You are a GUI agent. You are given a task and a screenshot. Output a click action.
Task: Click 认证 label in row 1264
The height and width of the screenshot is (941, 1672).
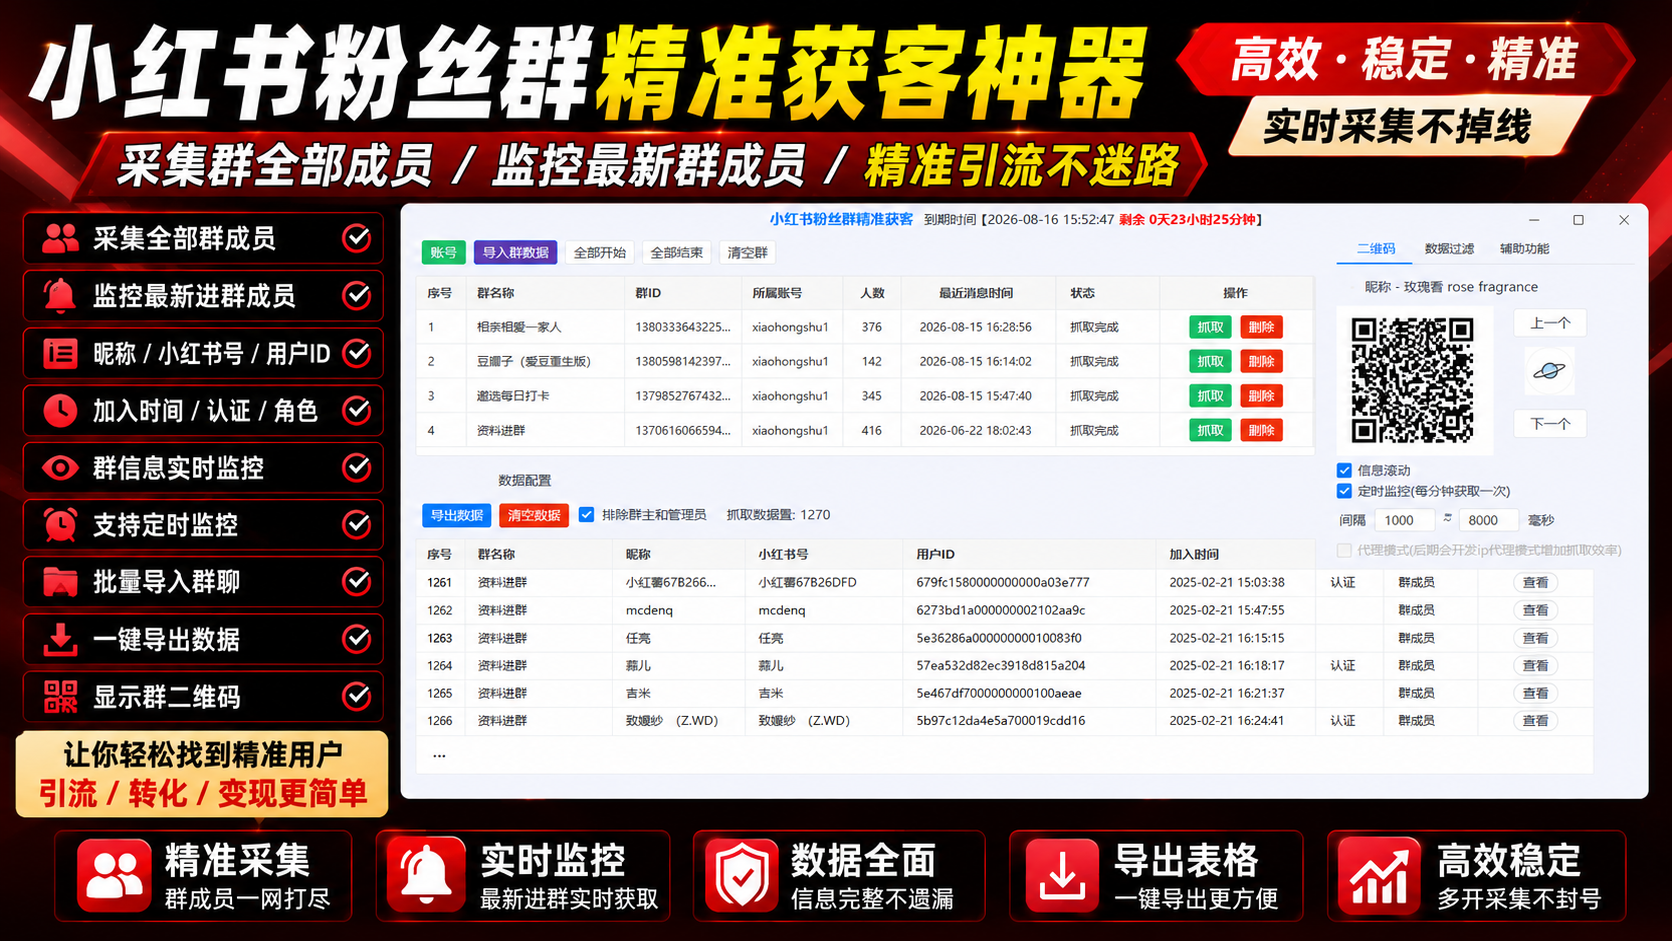[1343, 665]
